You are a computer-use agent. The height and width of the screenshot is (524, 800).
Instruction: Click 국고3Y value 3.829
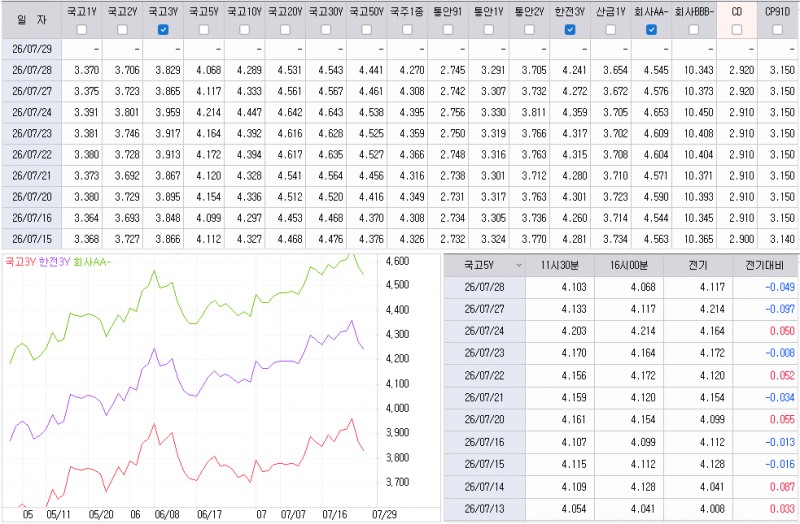pos(168,70)
